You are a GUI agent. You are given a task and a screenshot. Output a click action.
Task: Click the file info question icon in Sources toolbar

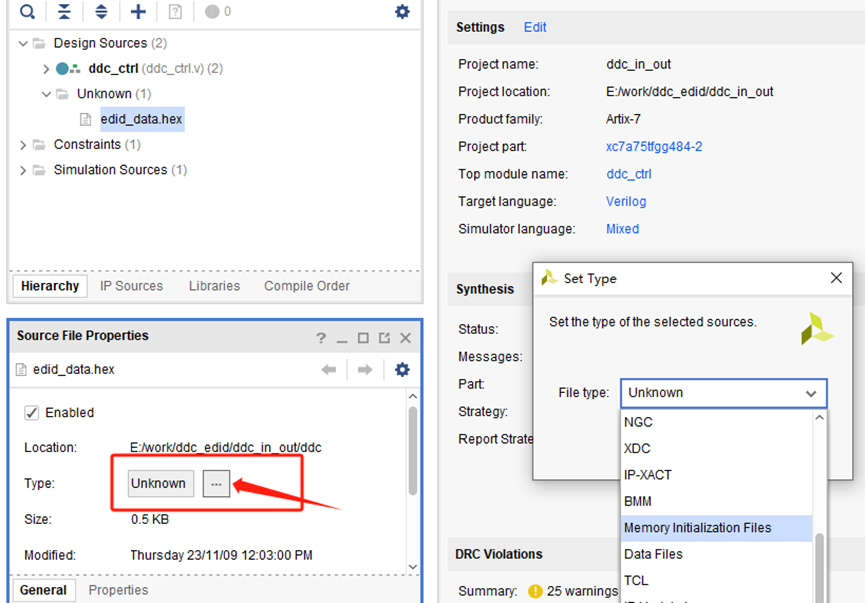pos(175,12)
